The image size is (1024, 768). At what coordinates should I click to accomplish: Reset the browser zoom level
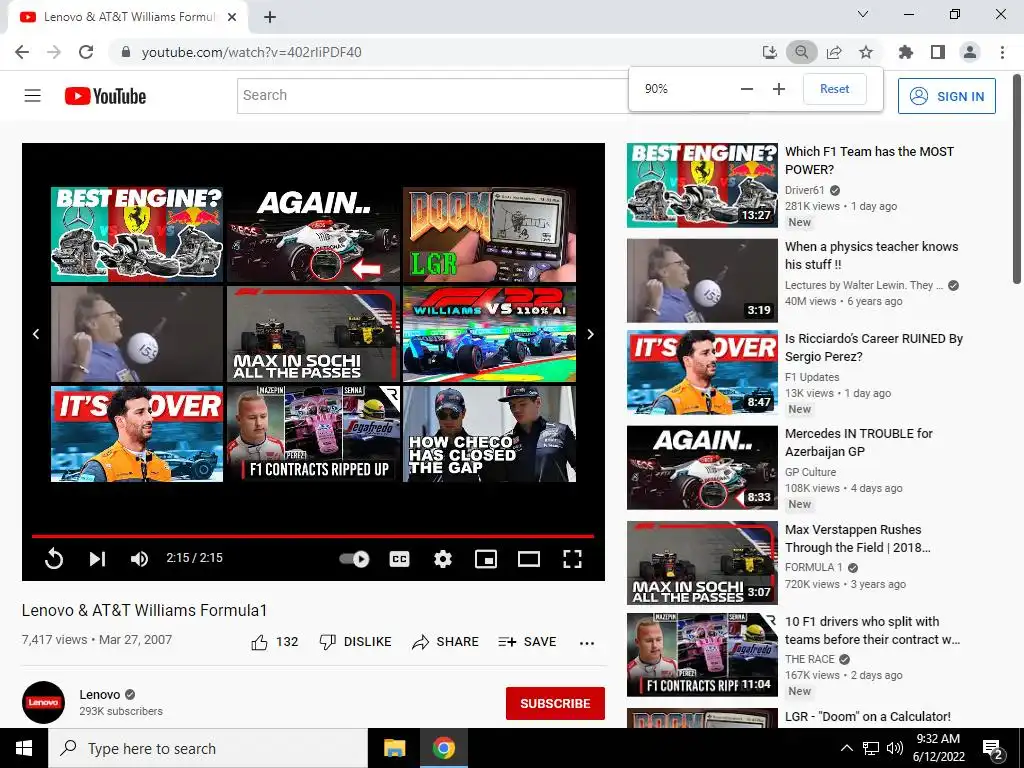(x=835, y=89)
